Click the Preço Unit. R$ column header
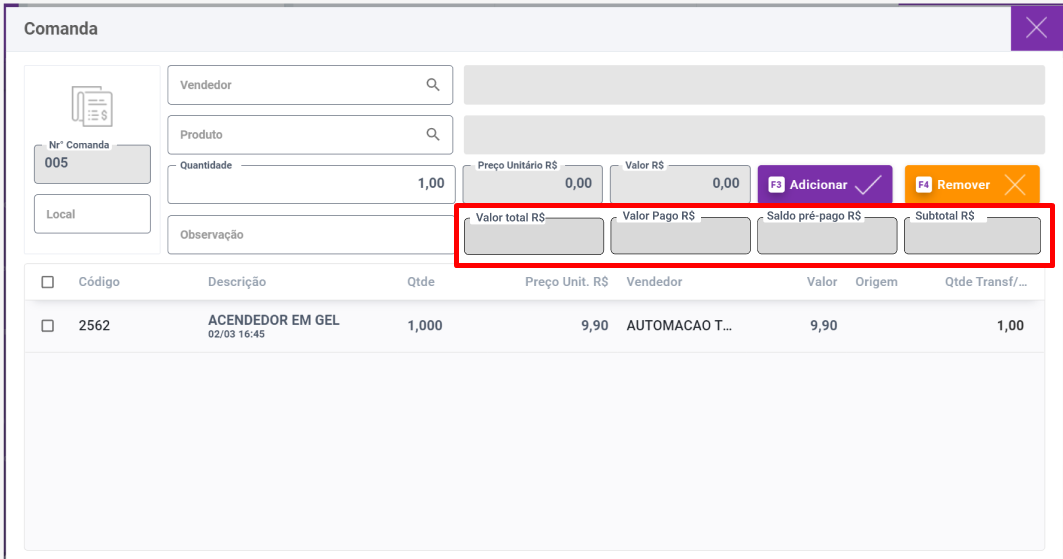The height and width of the screenshot is (559, 1063). click(566, 282)
